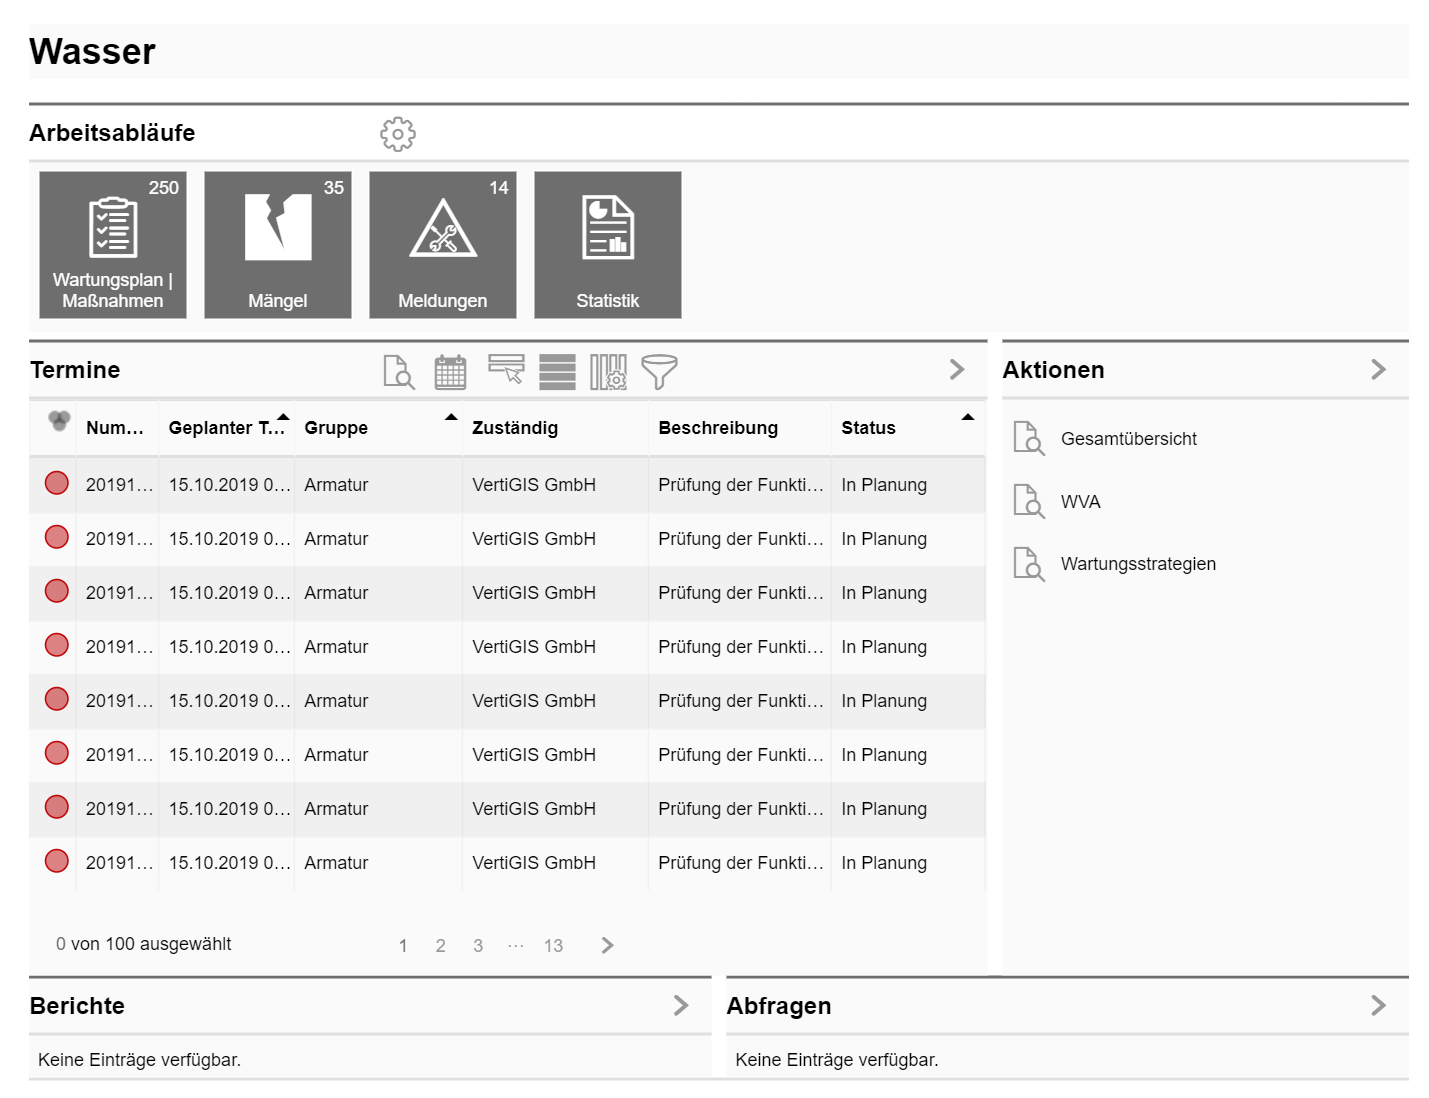The height and width of the screenshot is (1098, 1429).
Task: Click the three-circles status column header icon
Action: [x=59, y=421]
